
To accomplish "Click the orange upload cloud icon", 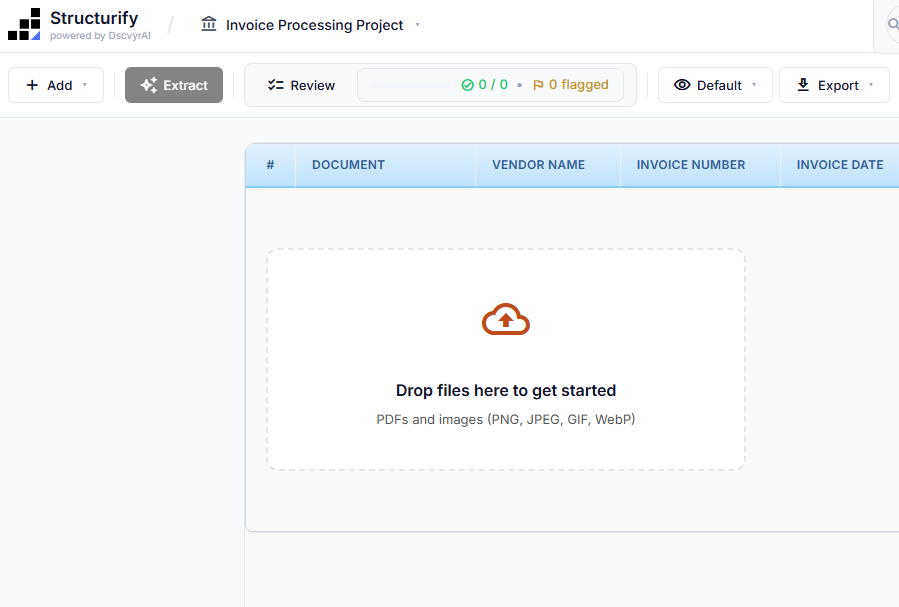I will pyautogui.click(x=505, y=318).
